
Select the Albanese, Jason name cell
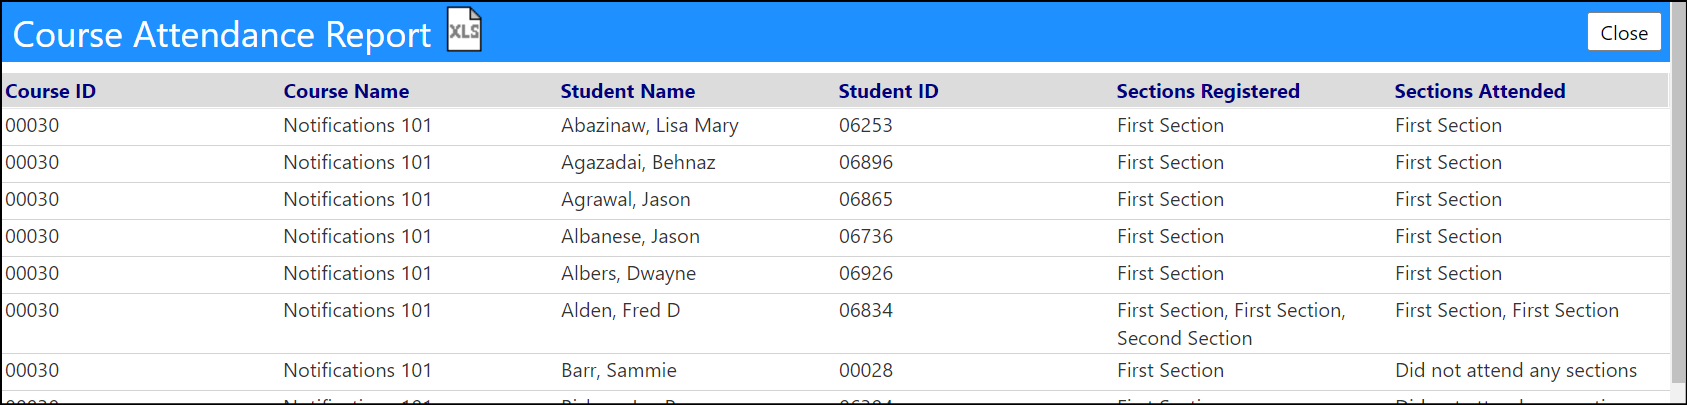630,237
